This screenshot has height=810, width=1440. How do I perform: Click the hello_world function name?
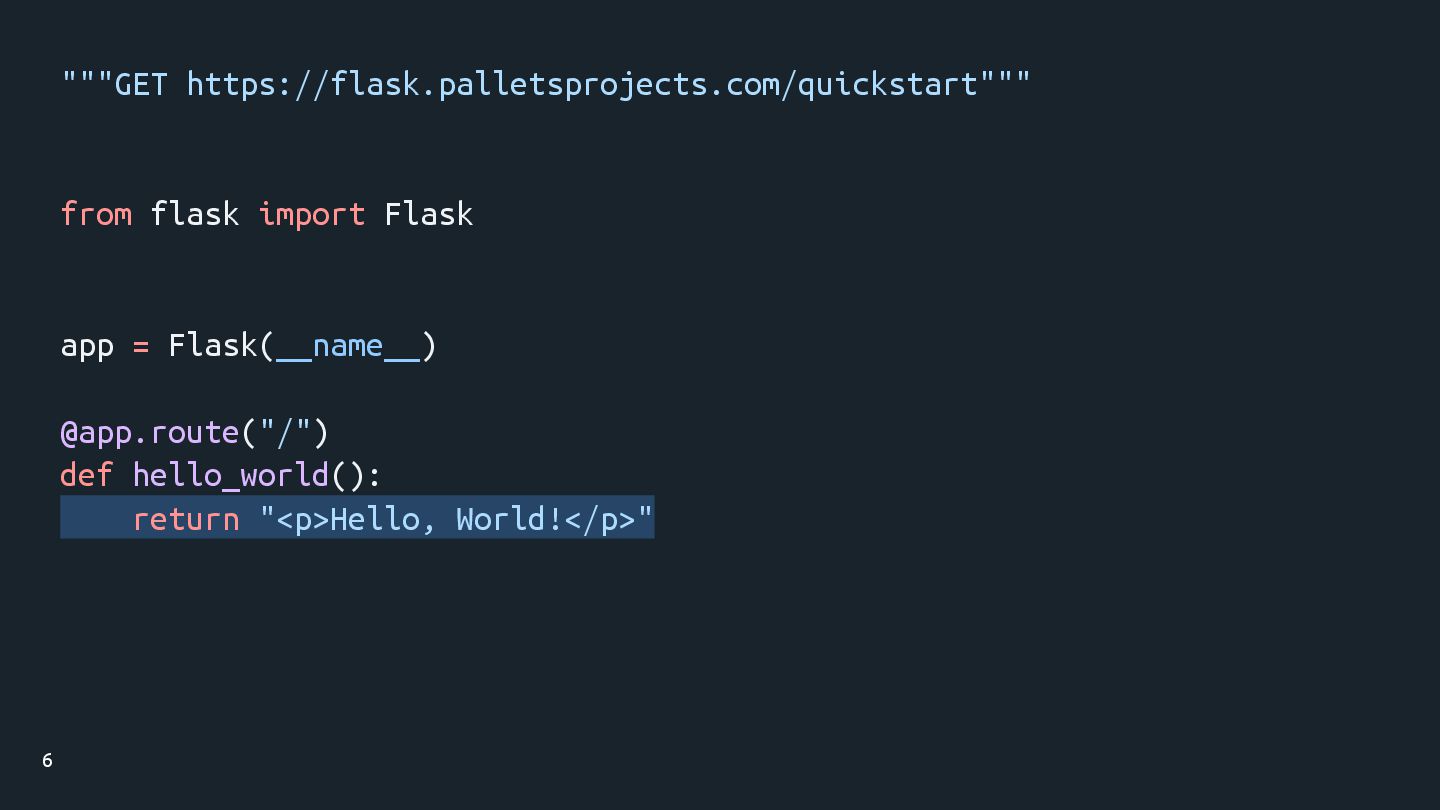point(231,474)
